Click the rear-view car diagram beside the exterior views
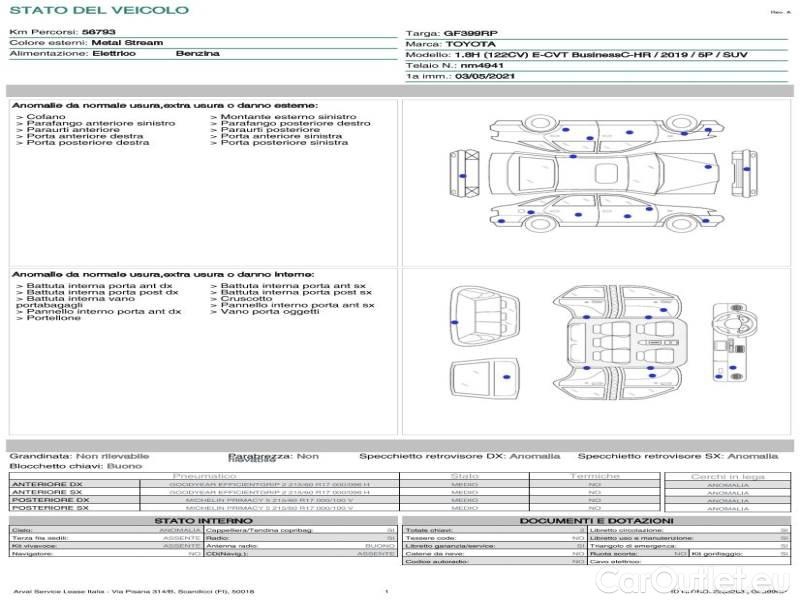 coord(744,173)
